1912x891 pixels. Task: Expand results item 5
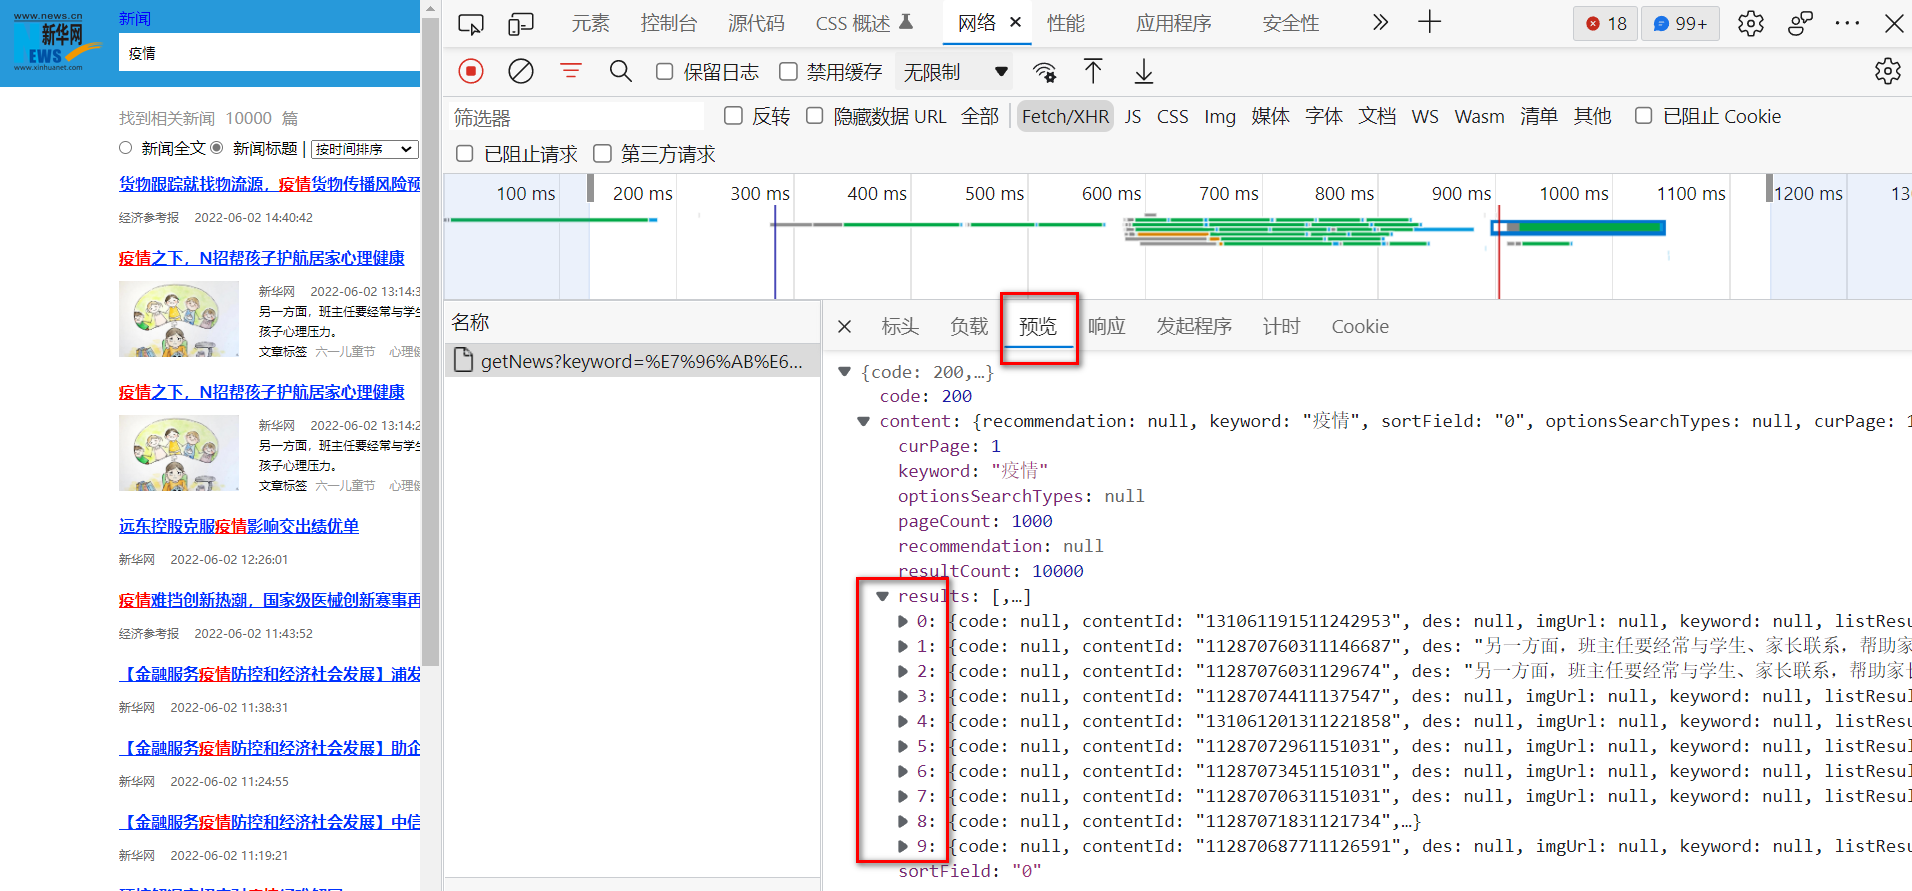click(903, 746)
